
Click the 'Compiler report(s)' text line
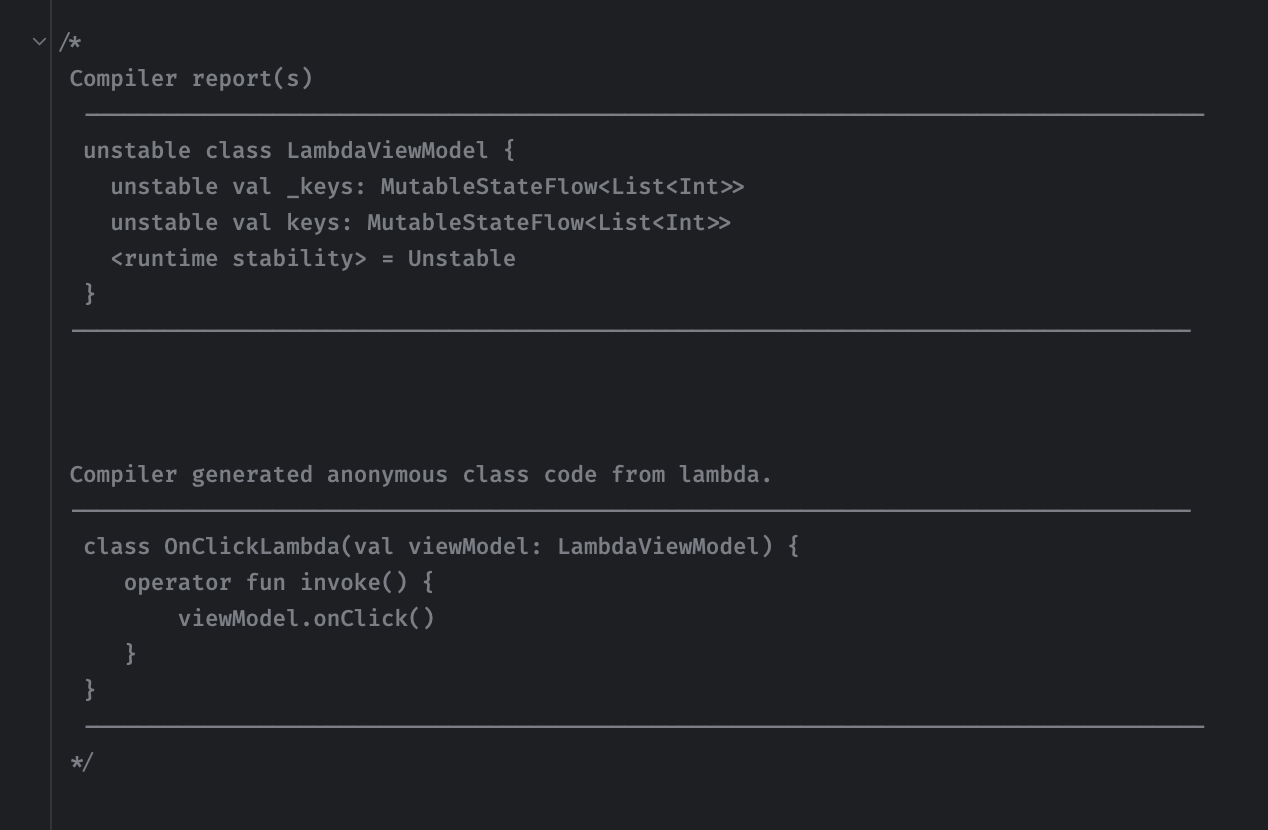coord(191,78)
